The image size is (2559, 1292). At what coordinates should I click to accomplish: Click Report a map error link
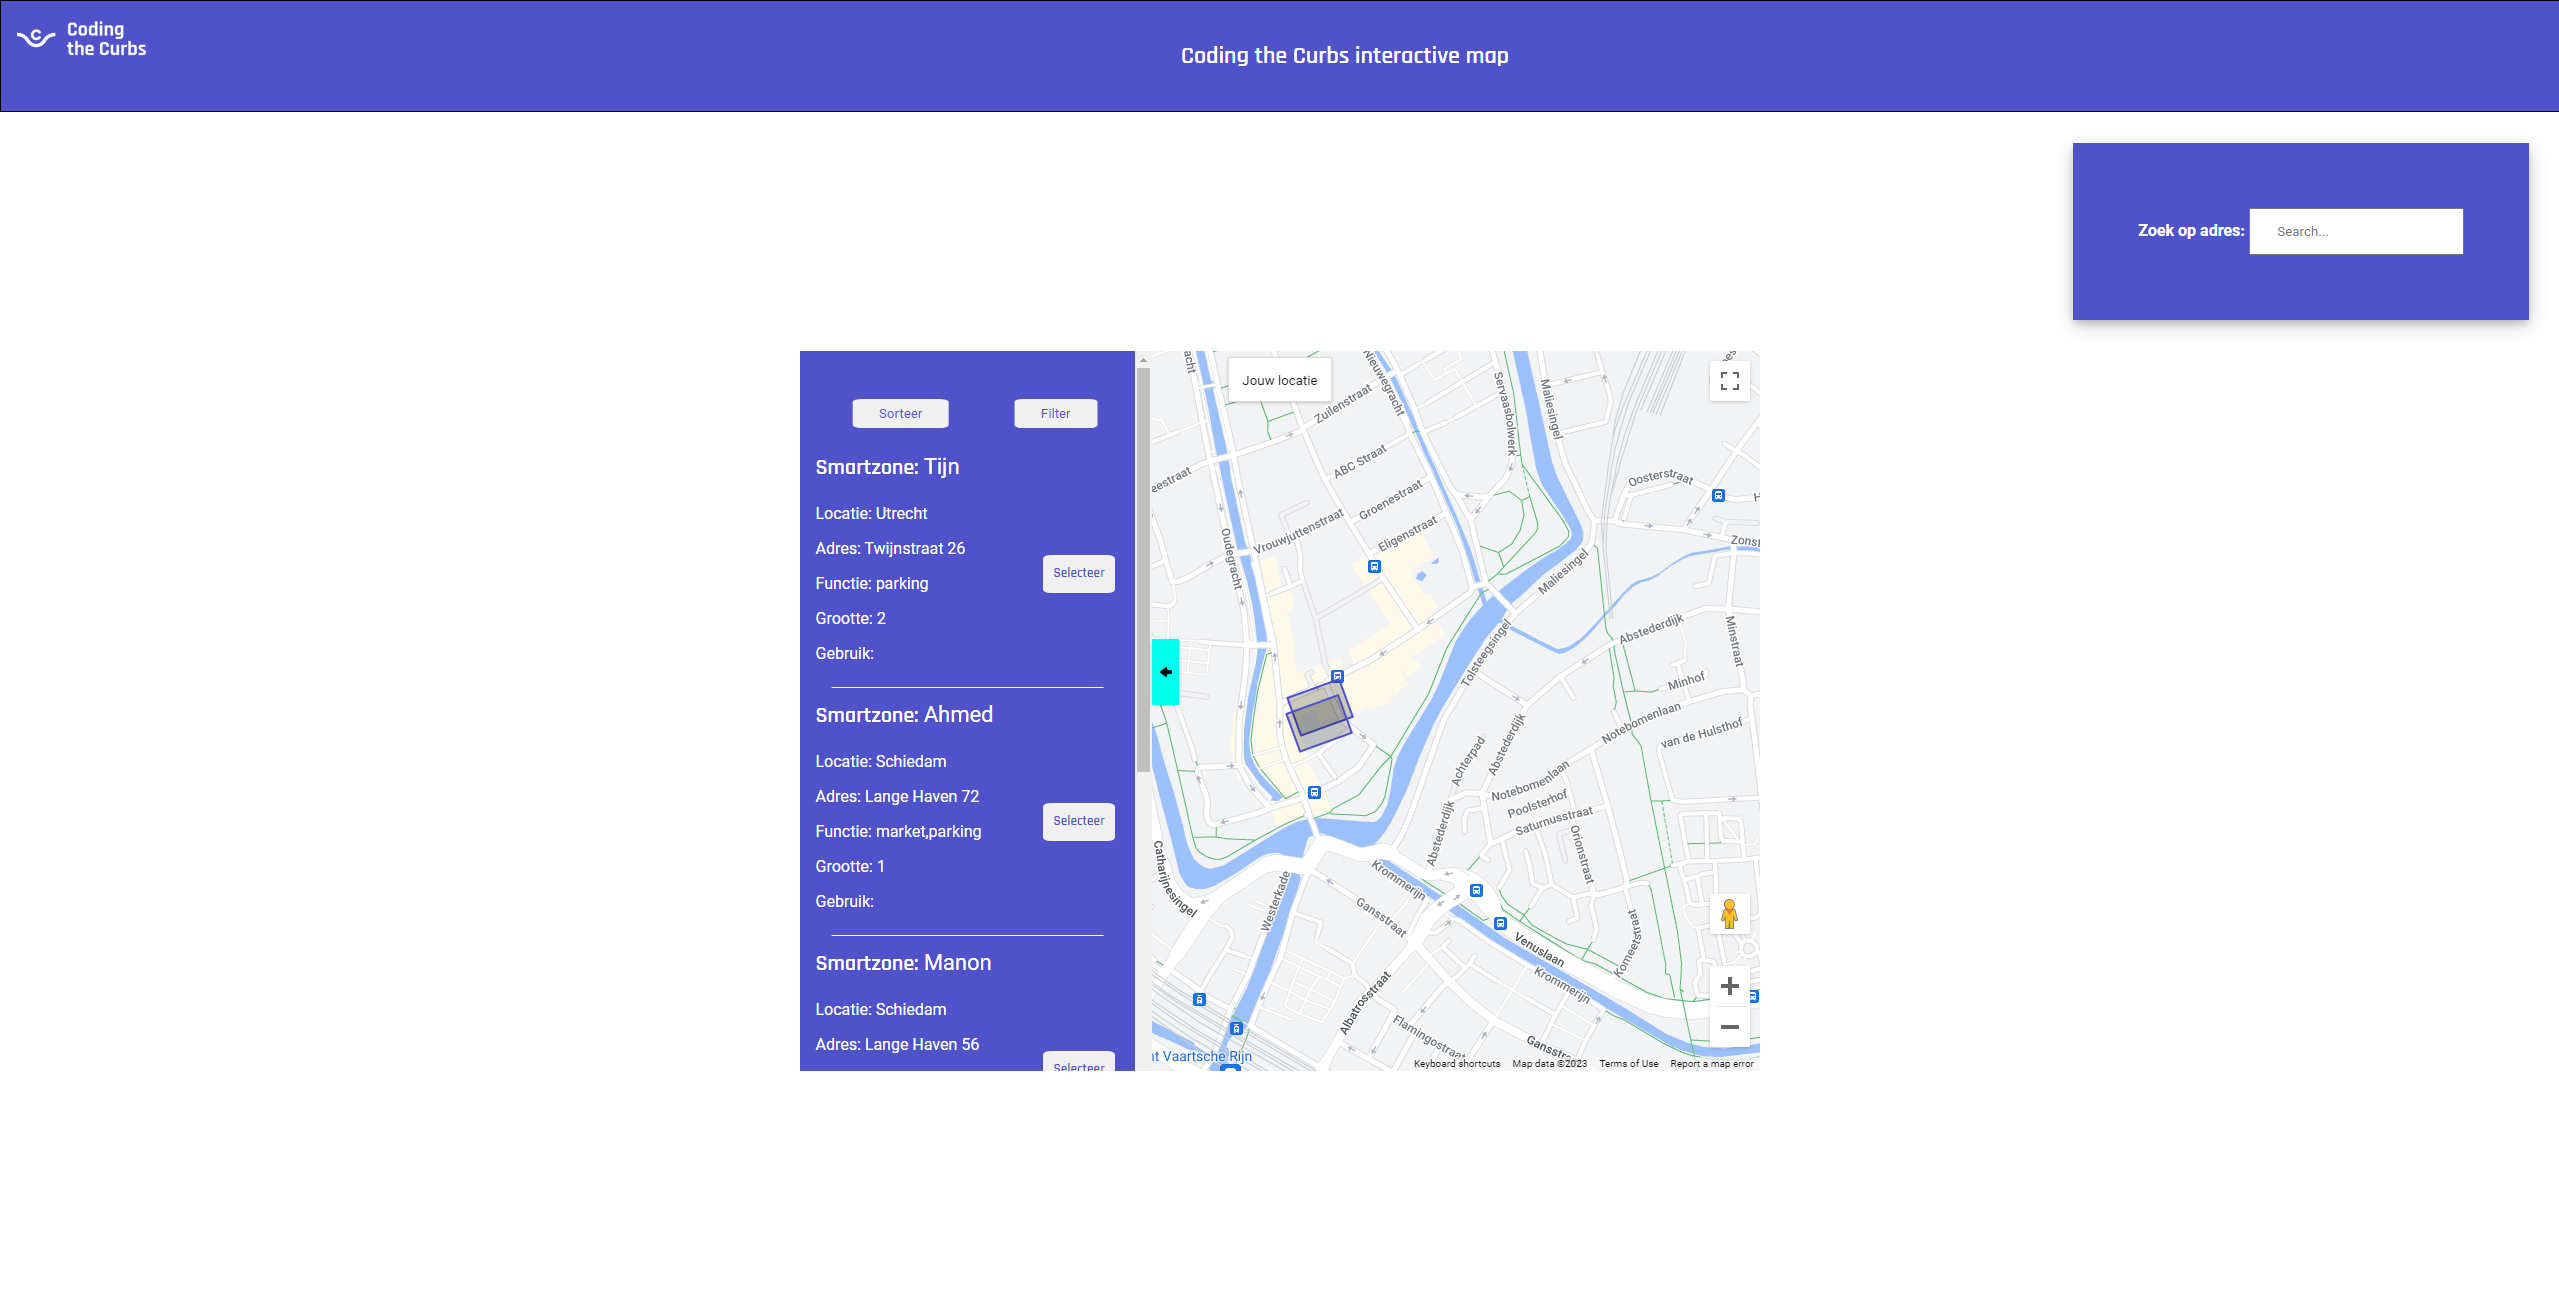[x=1711, y=1064]
